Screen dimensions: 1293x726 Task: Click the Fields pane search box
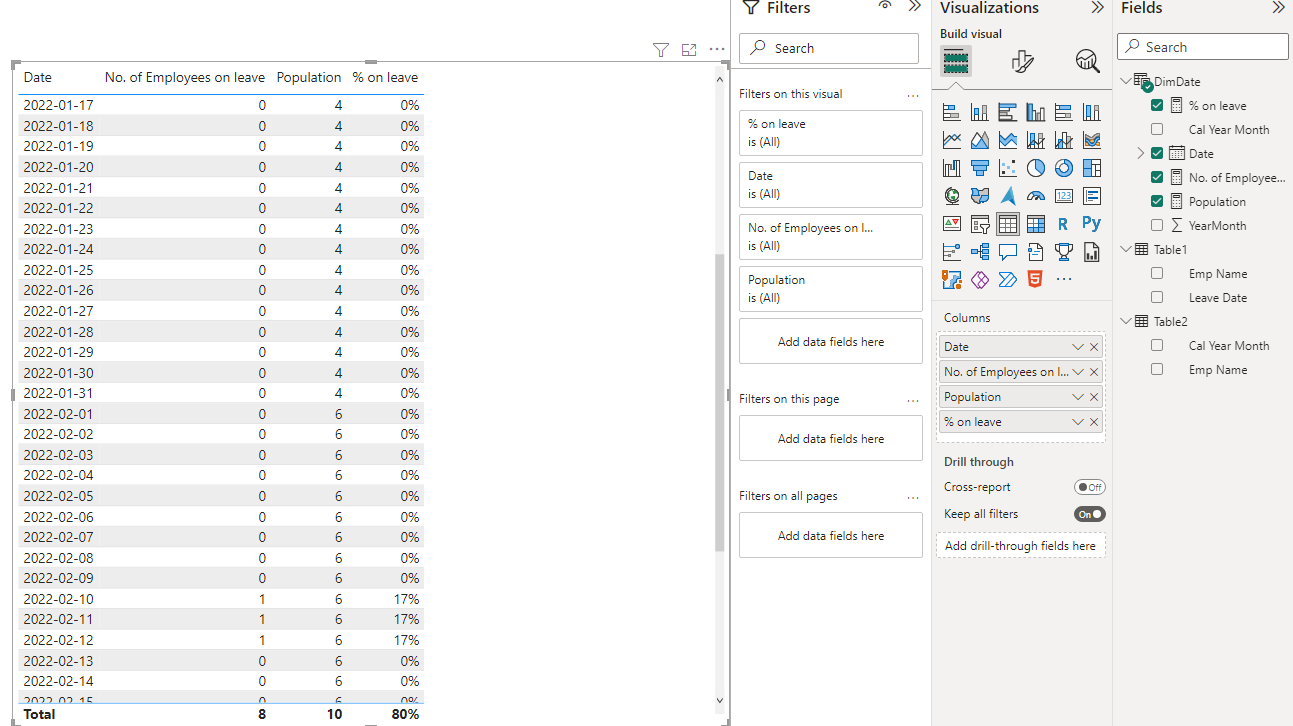[x=1203, y=47]
